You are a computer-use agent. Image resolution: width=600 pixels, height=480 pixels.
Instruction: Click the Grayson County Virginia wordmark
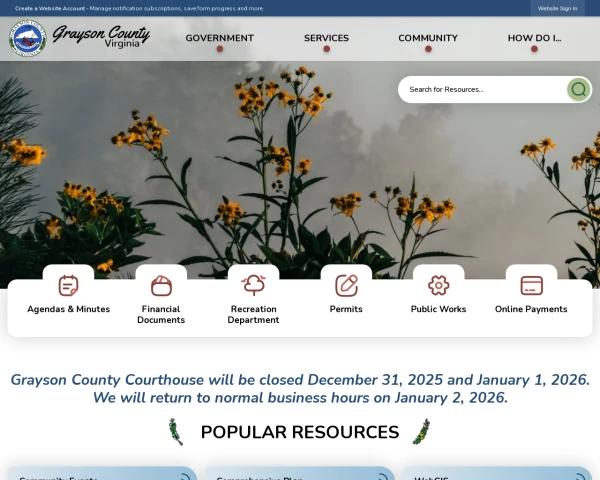[x=101, y=37]
